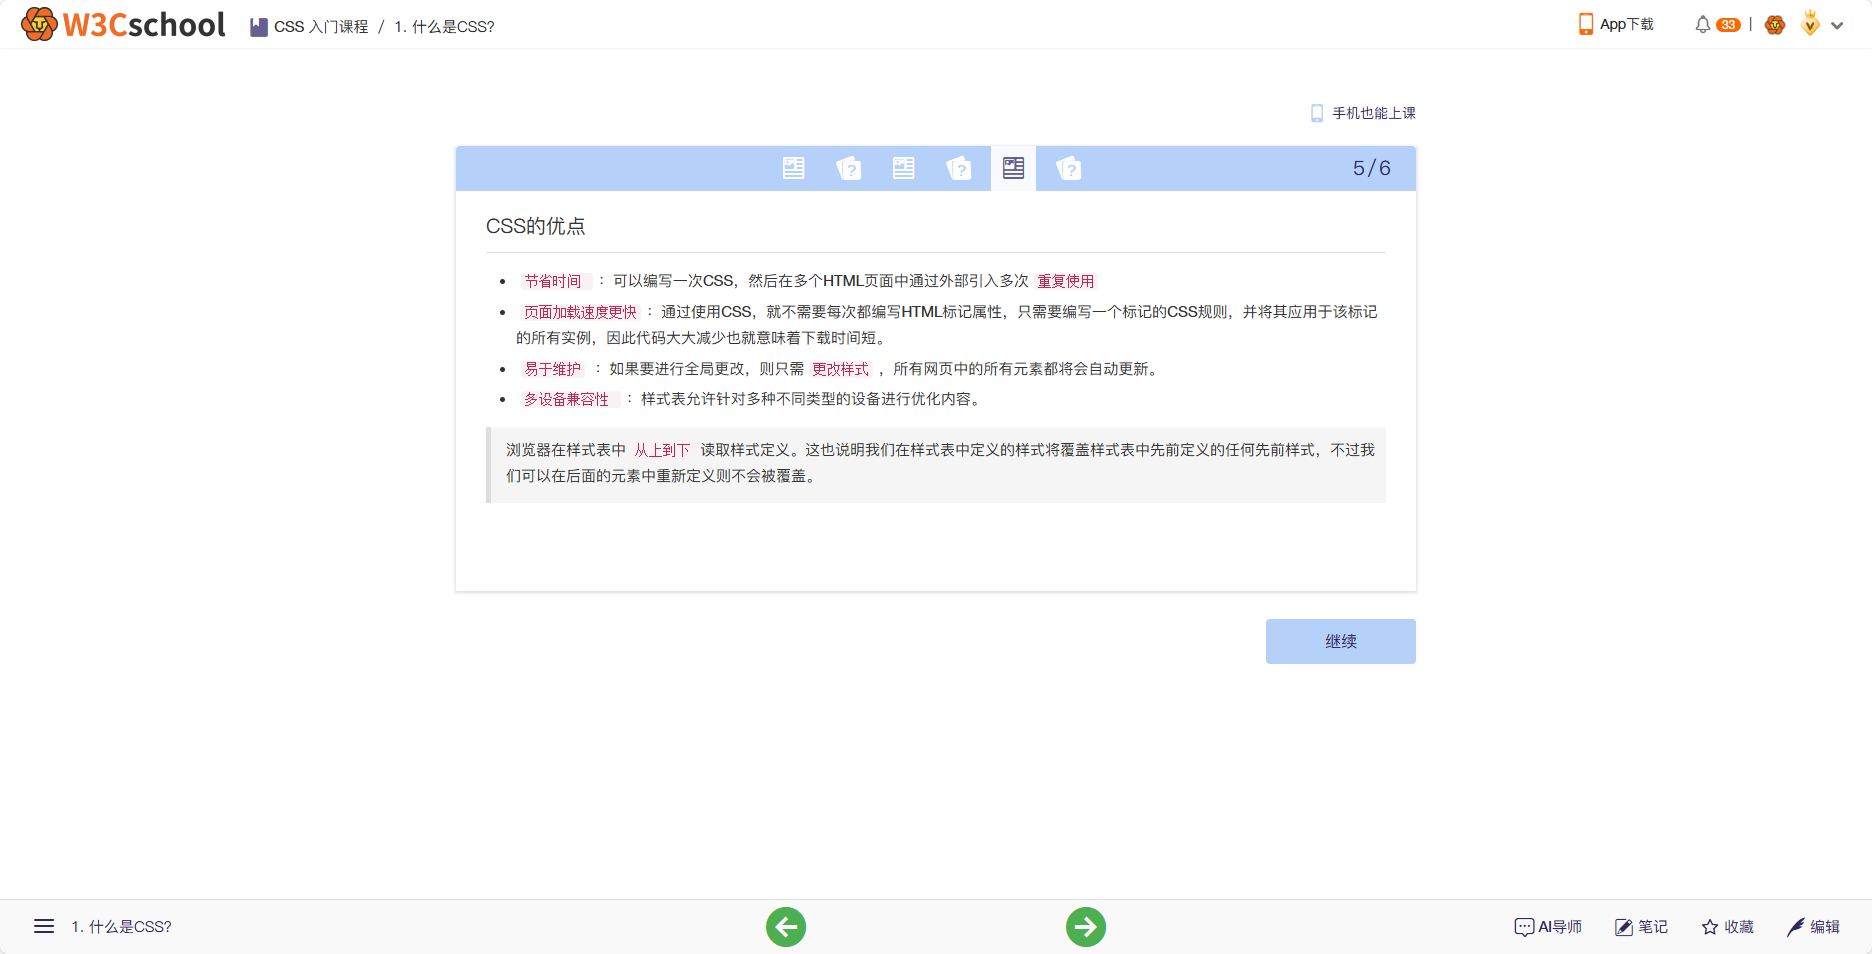The height and width of the screenshot is (954, 1872).
Task: Click the orange user avatar icon
Action: click(x=1775, y=25)
